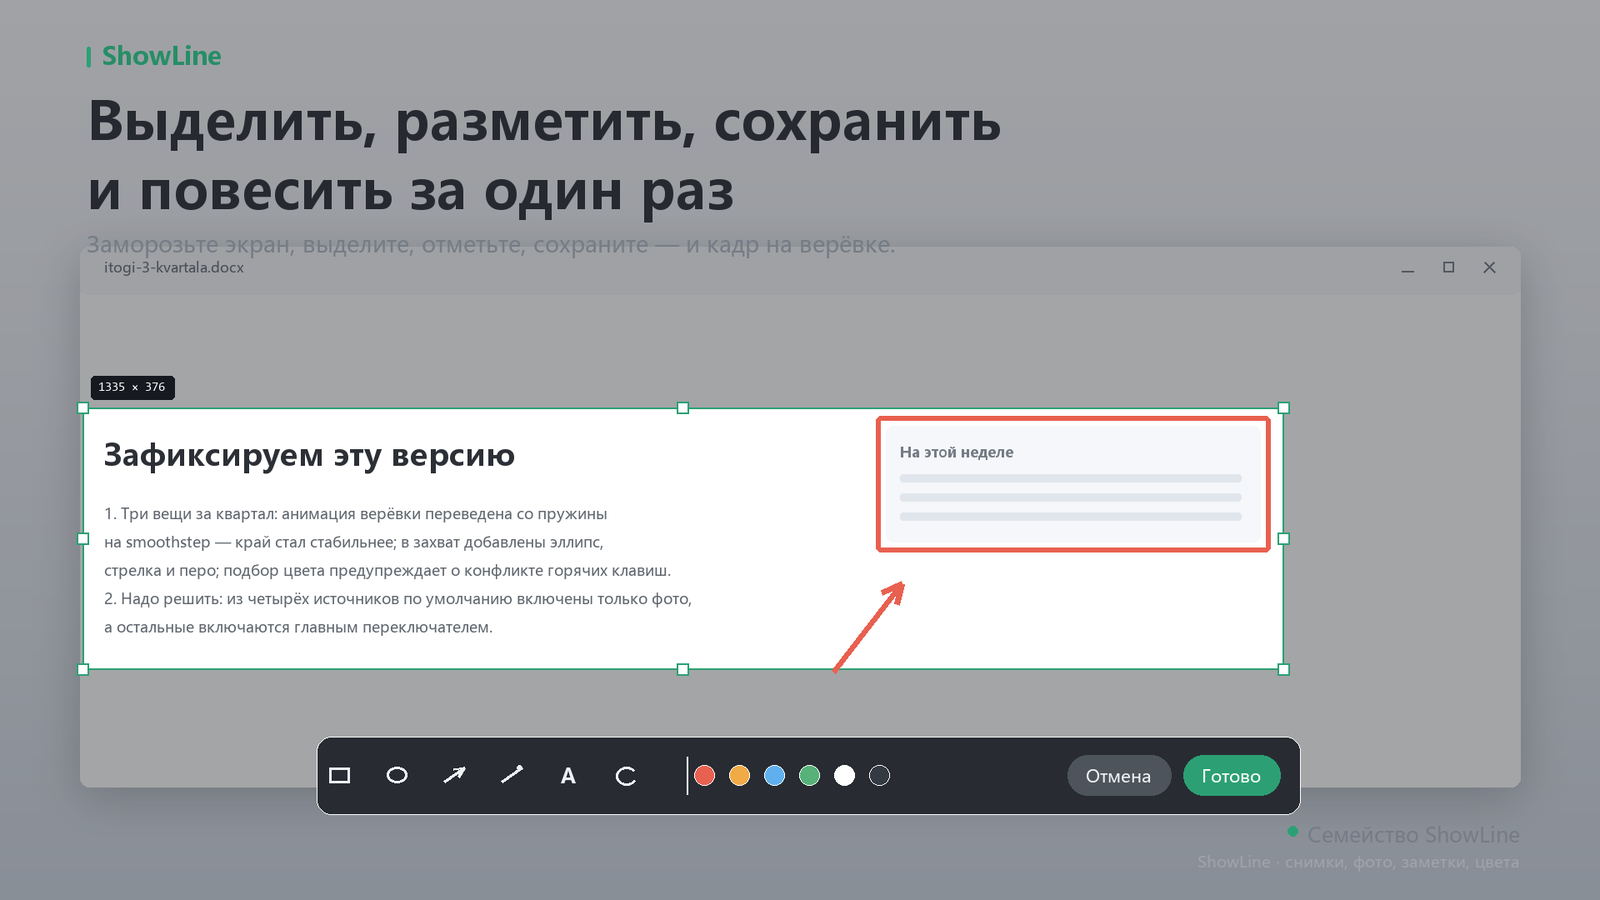Click the На этой неделе card title
Viewport: 1600px width, 900px height.
pos(957,452)
